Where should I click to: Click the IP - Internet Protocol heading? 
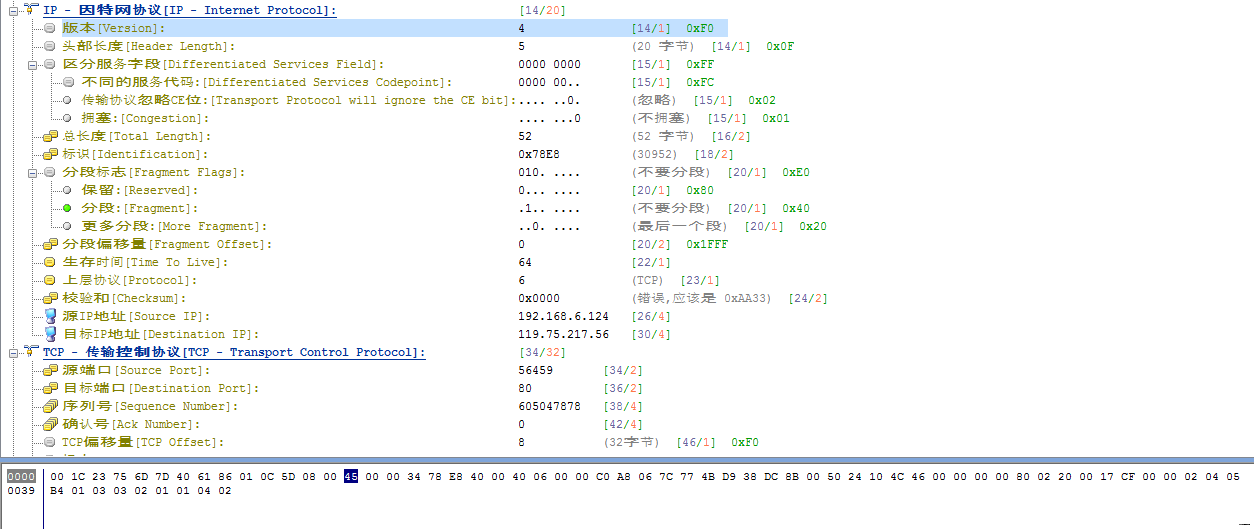pyautogui.click(x=189, y=10)
